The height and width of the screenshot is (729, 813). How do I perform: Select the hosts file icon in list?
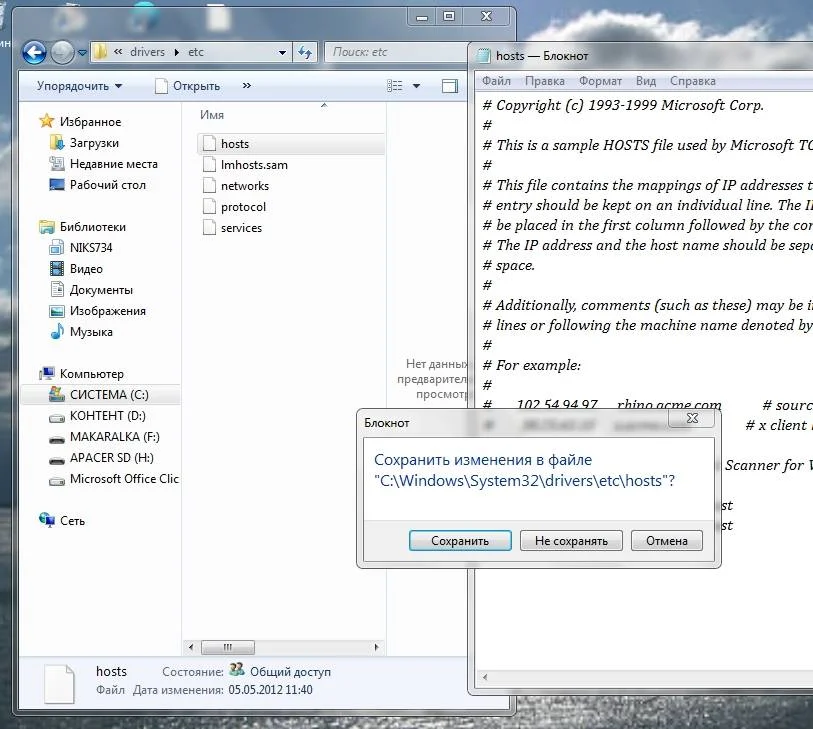[x=209, y=144]
